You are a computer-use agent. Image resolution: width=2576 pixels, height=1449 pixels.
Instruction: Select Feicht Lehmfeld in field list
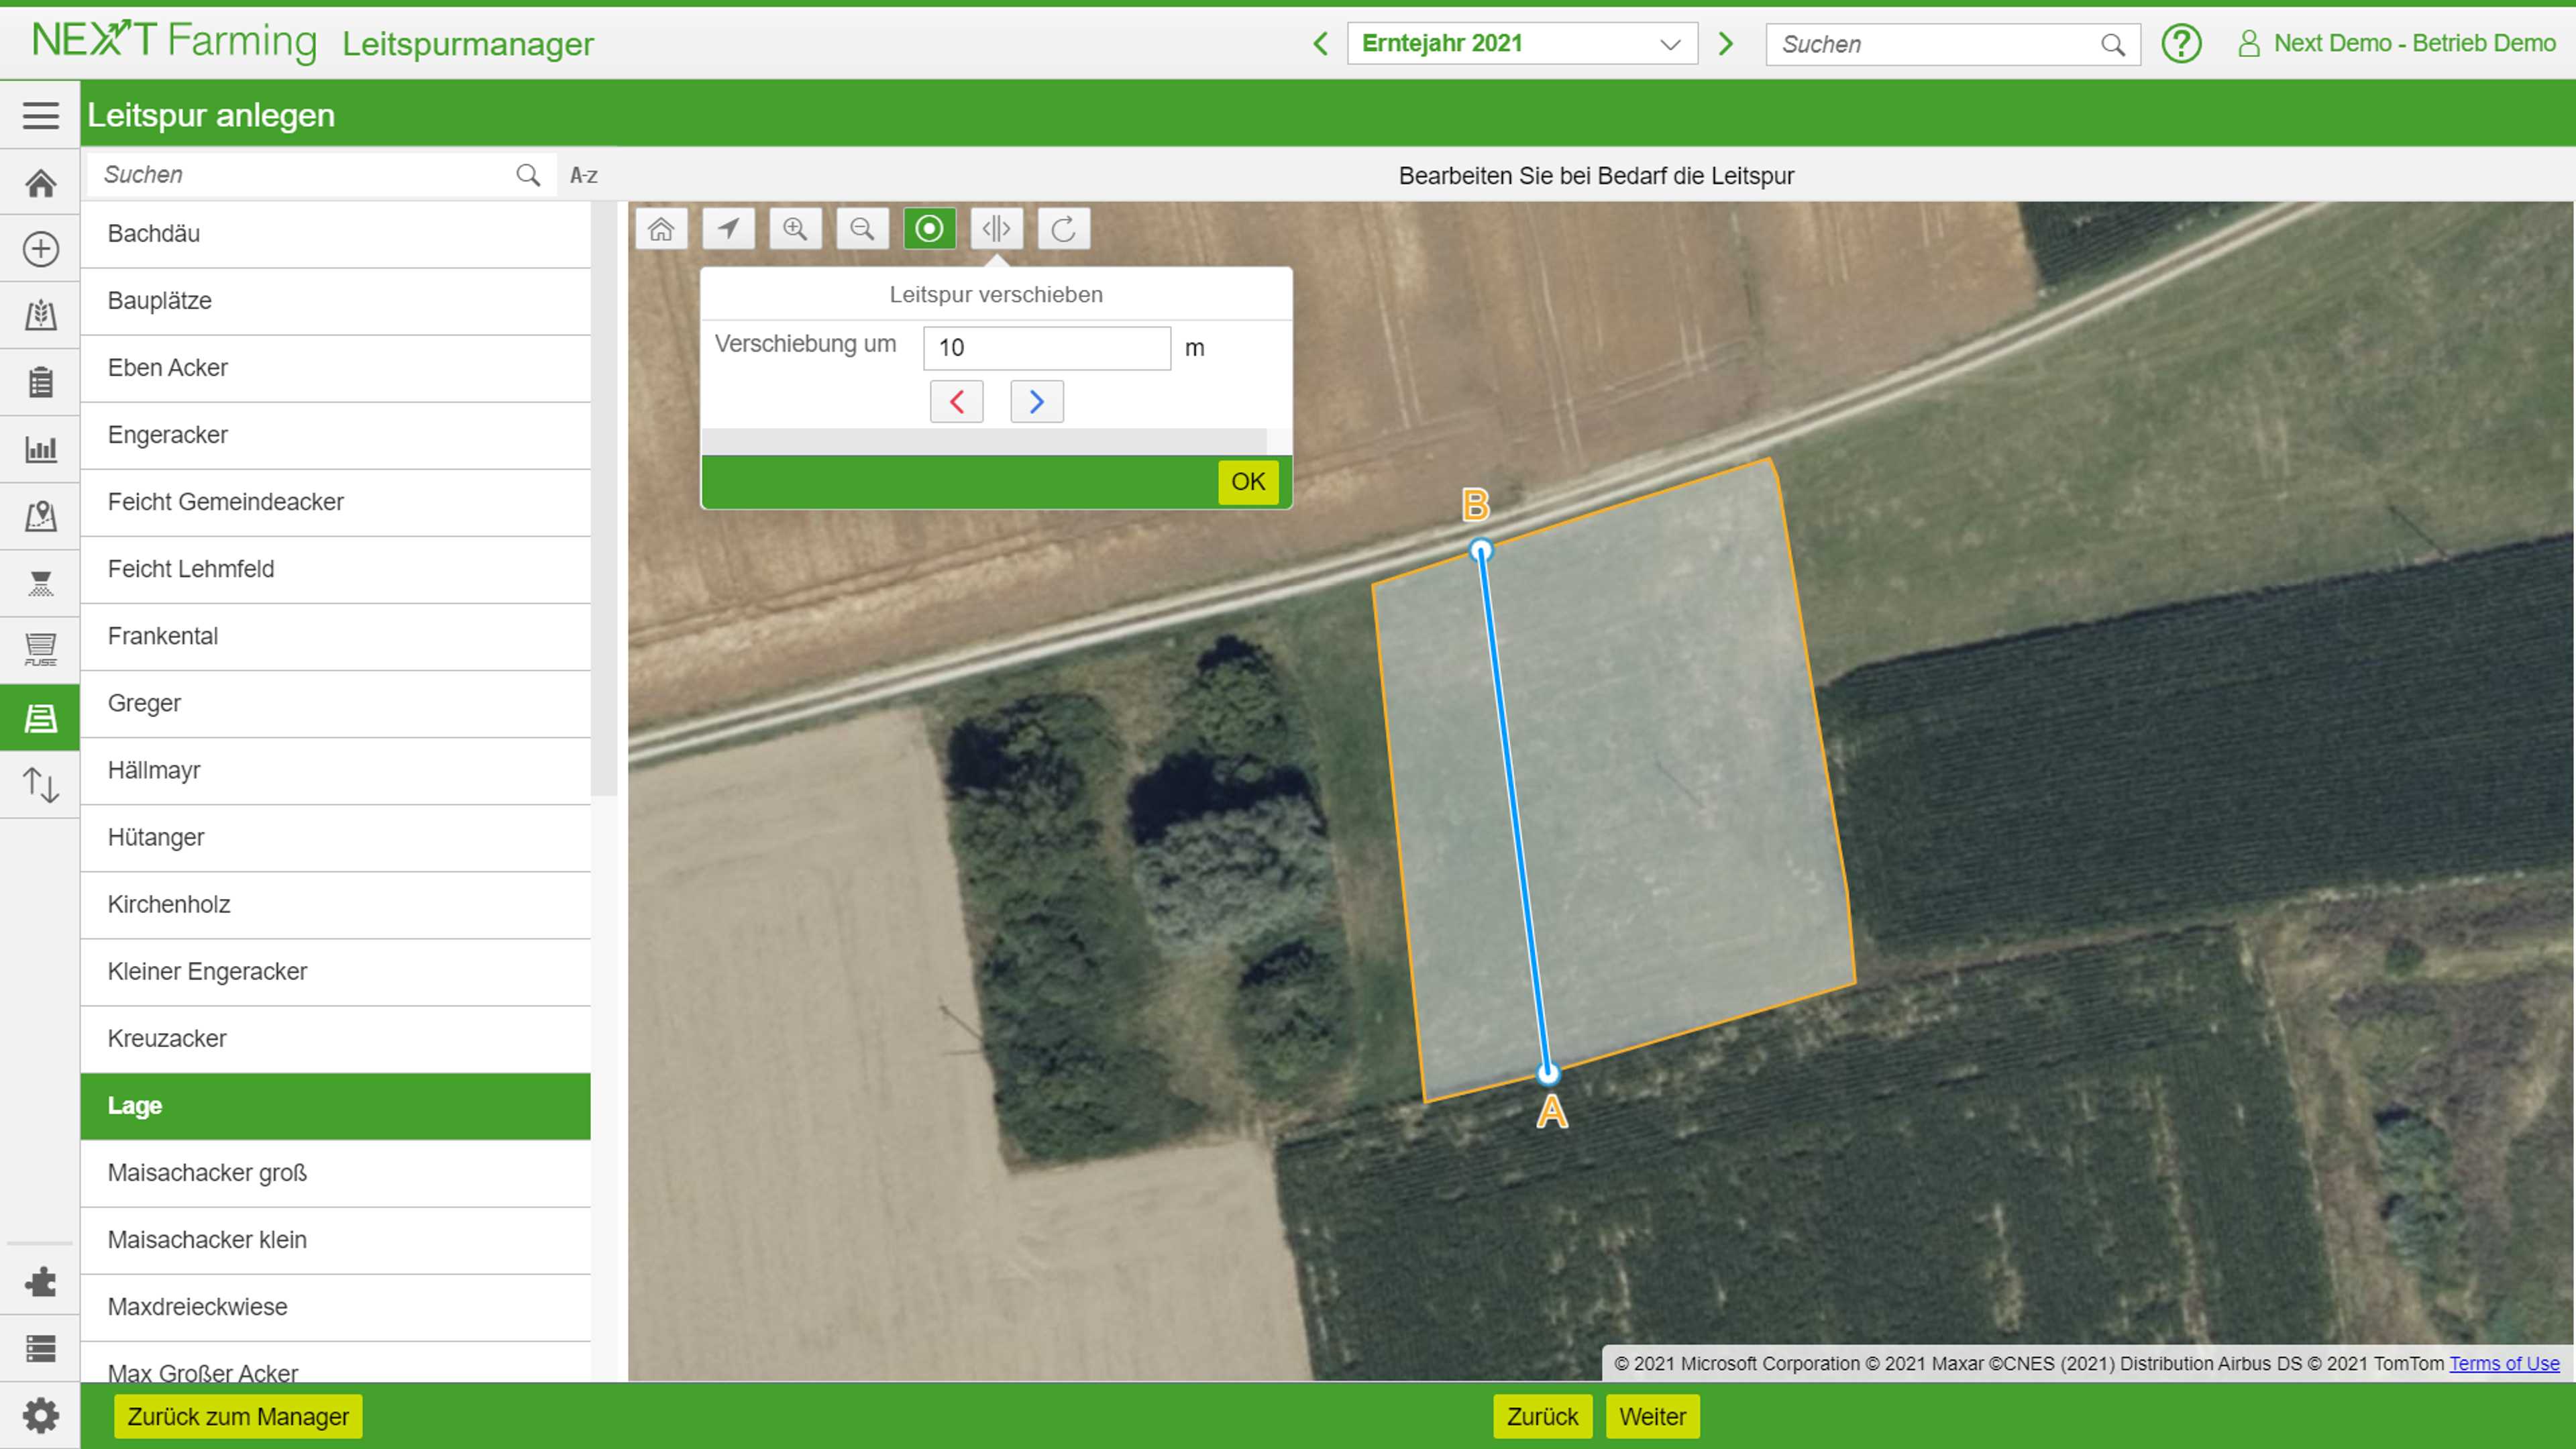[x=335, y=569]
